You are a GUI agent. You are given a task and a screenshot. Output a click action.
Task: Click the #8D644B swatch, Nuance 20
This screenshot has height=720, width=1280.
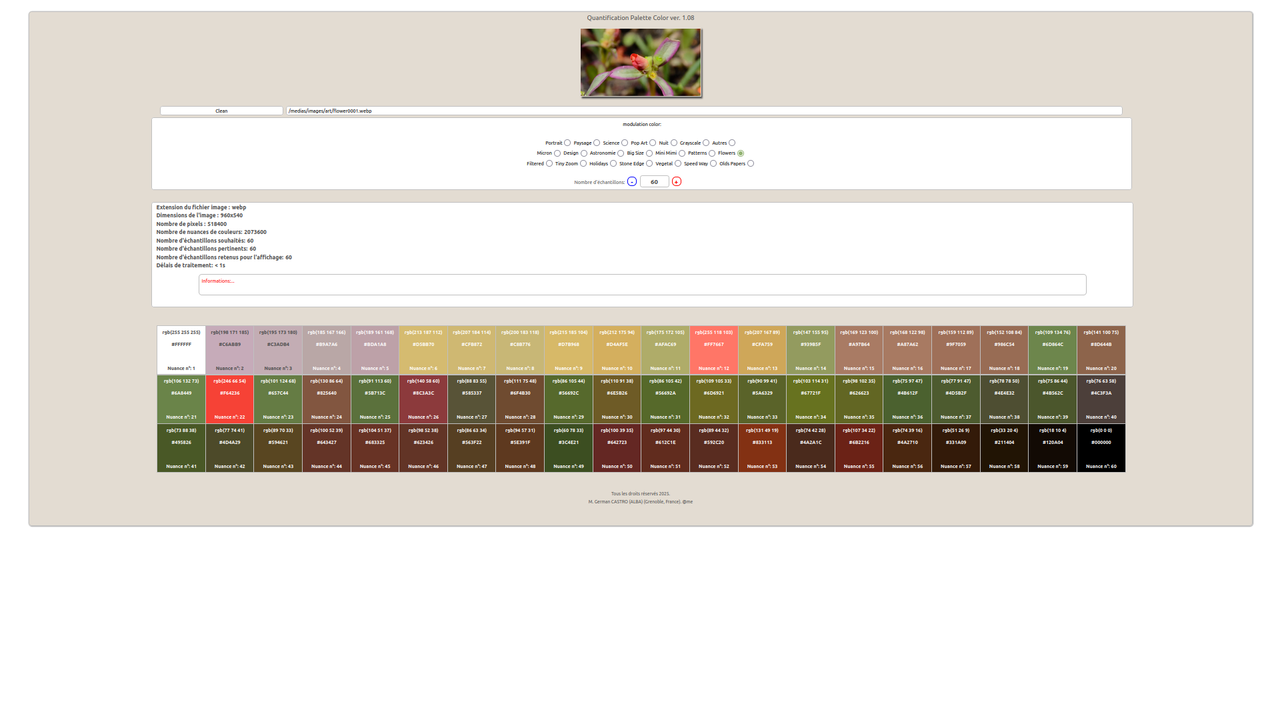pyautogui.click(x=1102, y=350)
